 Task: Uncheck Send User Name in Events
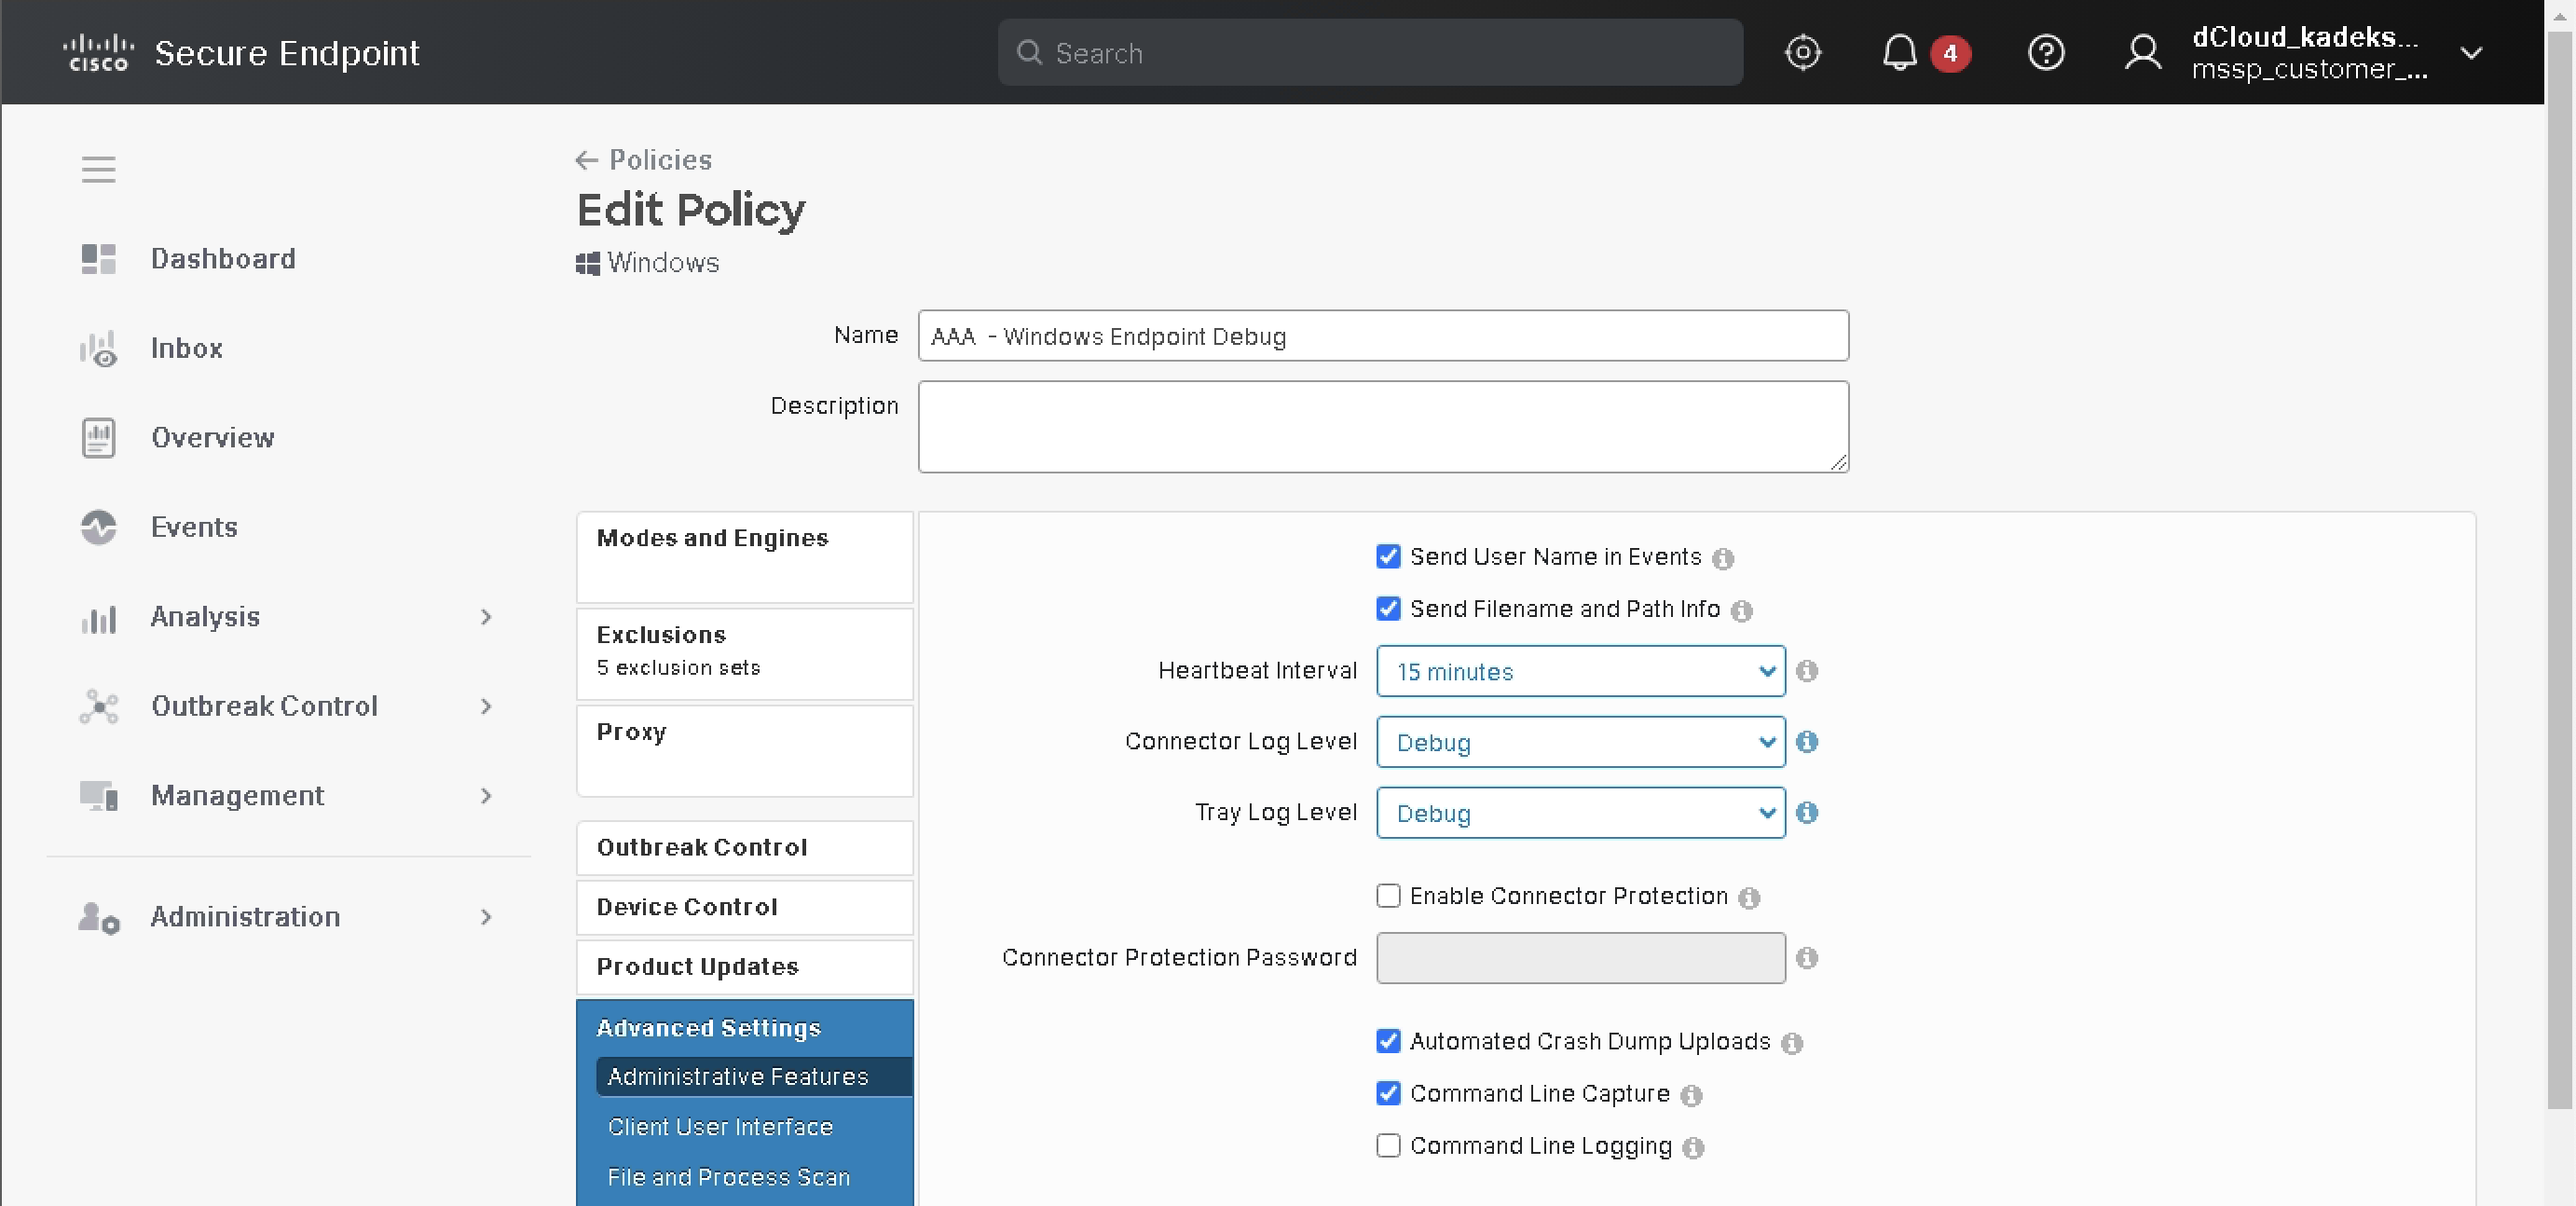1388,557
